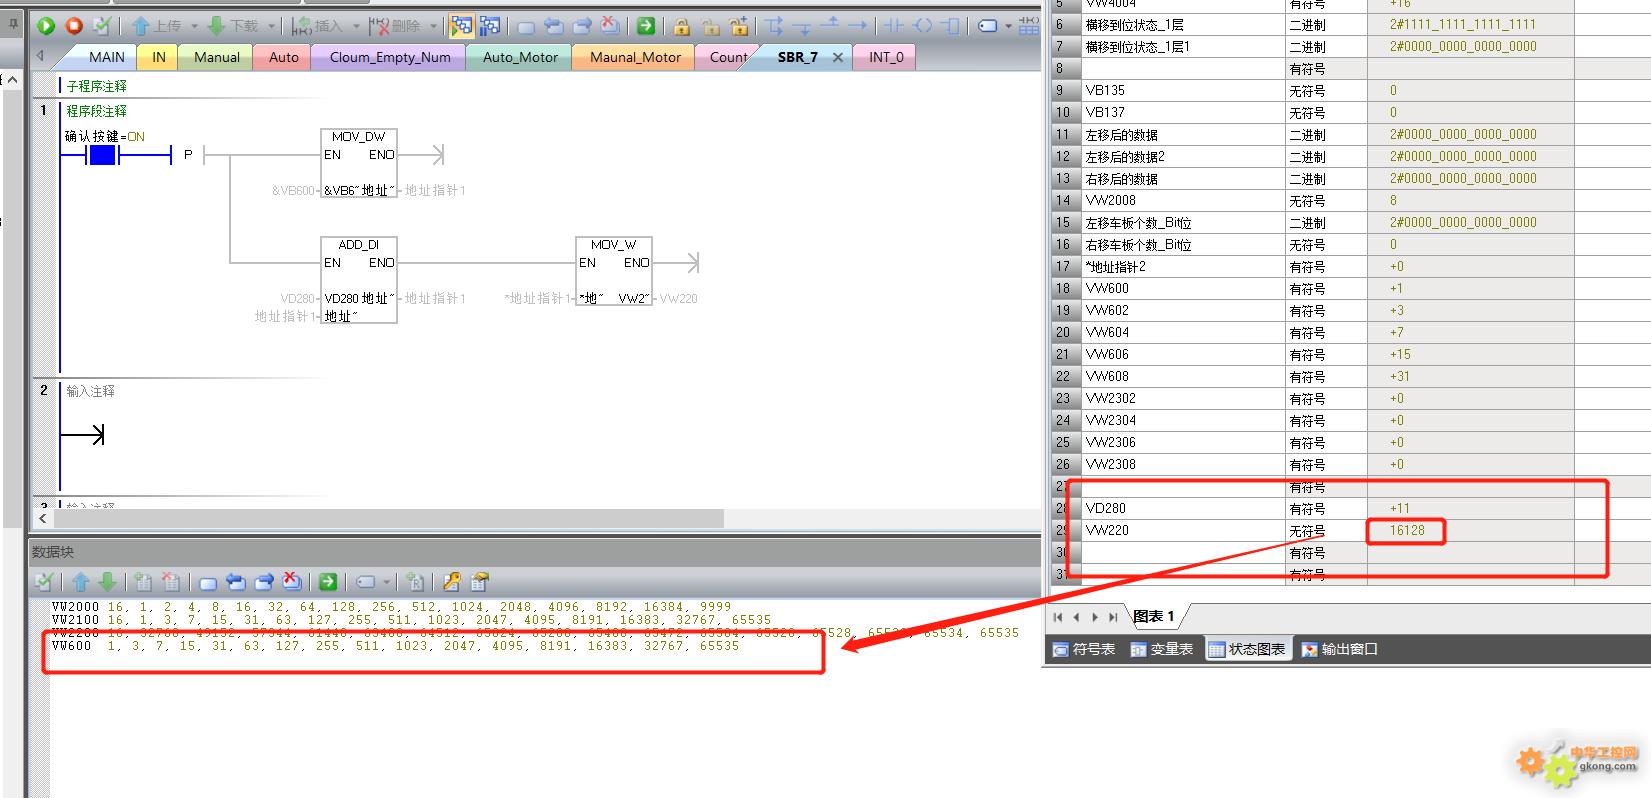This screenshot has width=1651, height=798.
Task: Click the tab strip scroll-left arrow
Action: tap(41, 57)
